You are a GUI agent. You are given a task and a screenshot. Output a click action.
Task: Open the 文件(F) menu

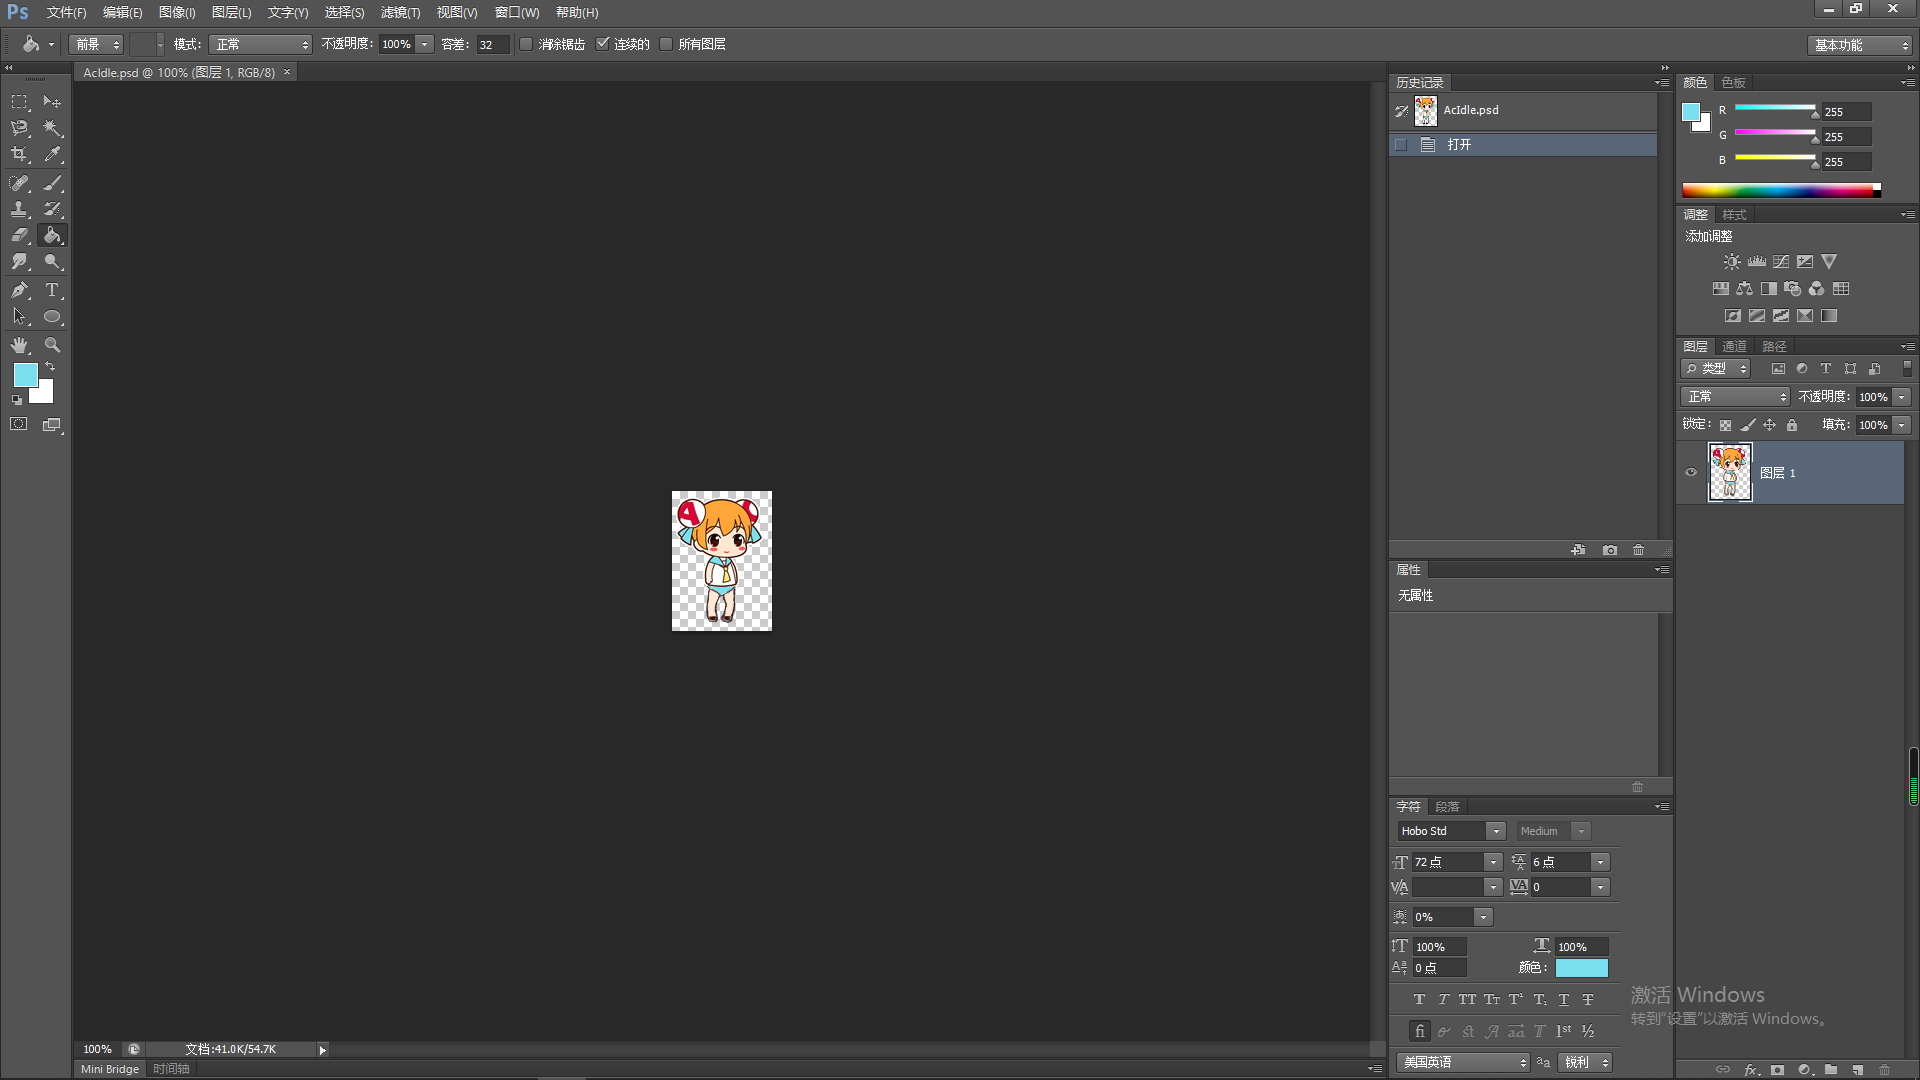[x=66, y=13]
